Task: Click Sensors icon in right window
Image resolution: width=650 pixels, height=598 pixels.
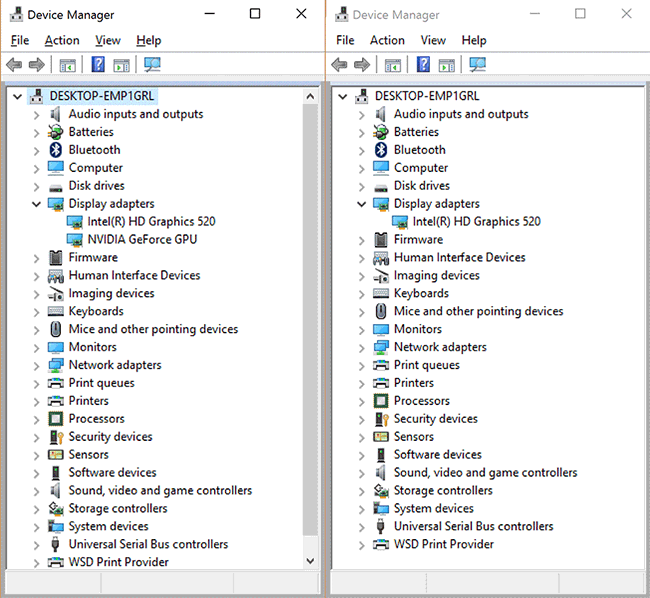Action: (381, 437)
